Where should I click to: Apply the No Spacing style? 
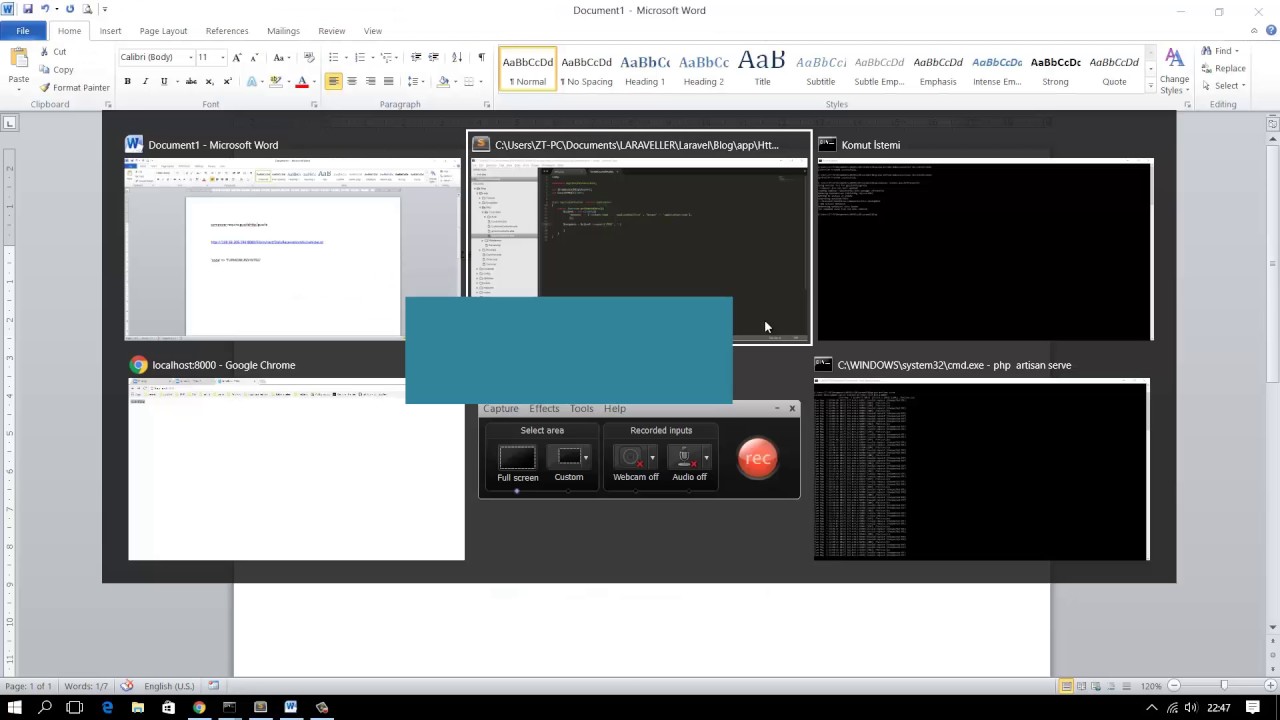click(x=586, y=69)
